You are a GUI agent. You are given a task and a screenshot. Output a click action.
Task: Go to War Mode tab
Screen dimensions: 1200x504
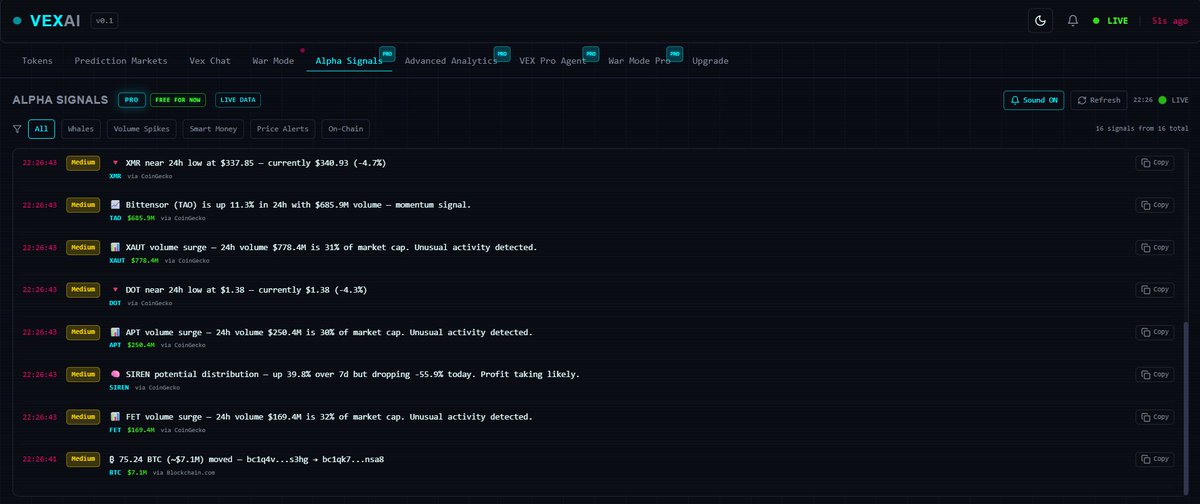273,61
